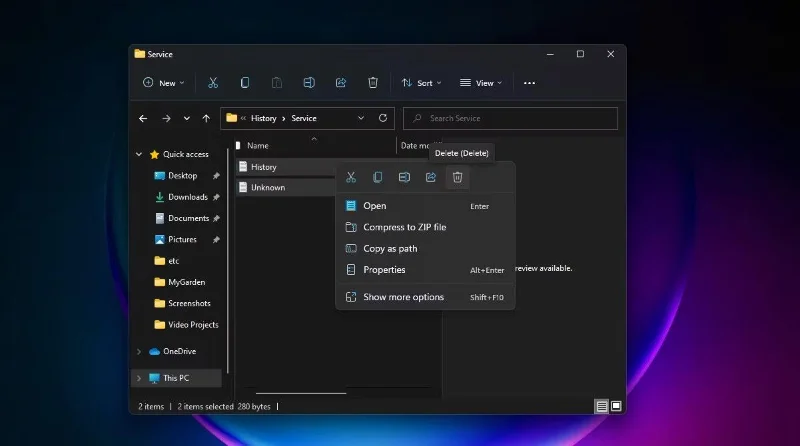Click the Search Service field

[x=510, y=118]
